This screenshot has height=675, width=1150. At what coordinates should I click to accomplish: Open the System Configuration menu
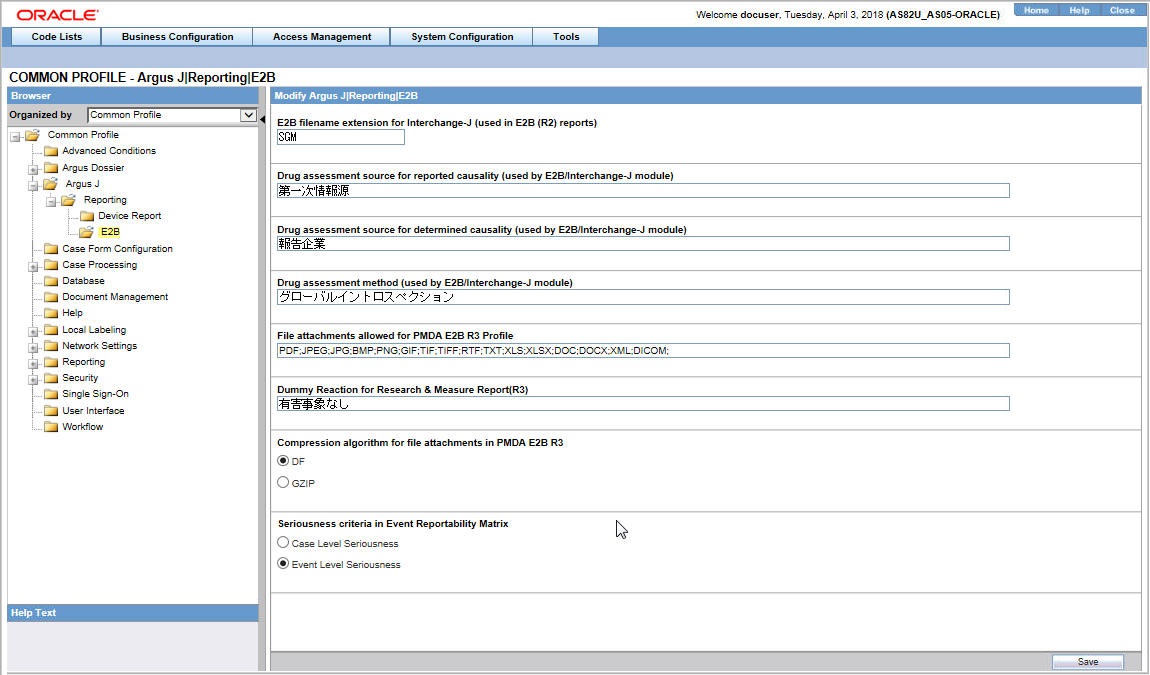click(462, 37)
